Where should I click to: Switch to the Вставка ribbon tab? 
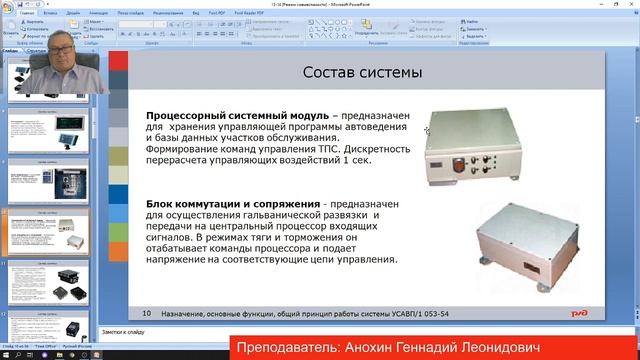tap(50, 13)
